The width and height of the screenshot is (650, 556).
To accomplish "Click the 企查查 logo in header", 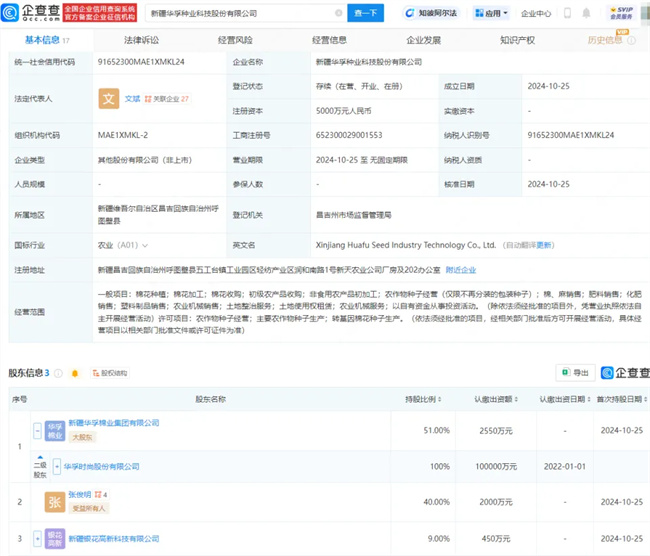I will (x=29, y=13).
